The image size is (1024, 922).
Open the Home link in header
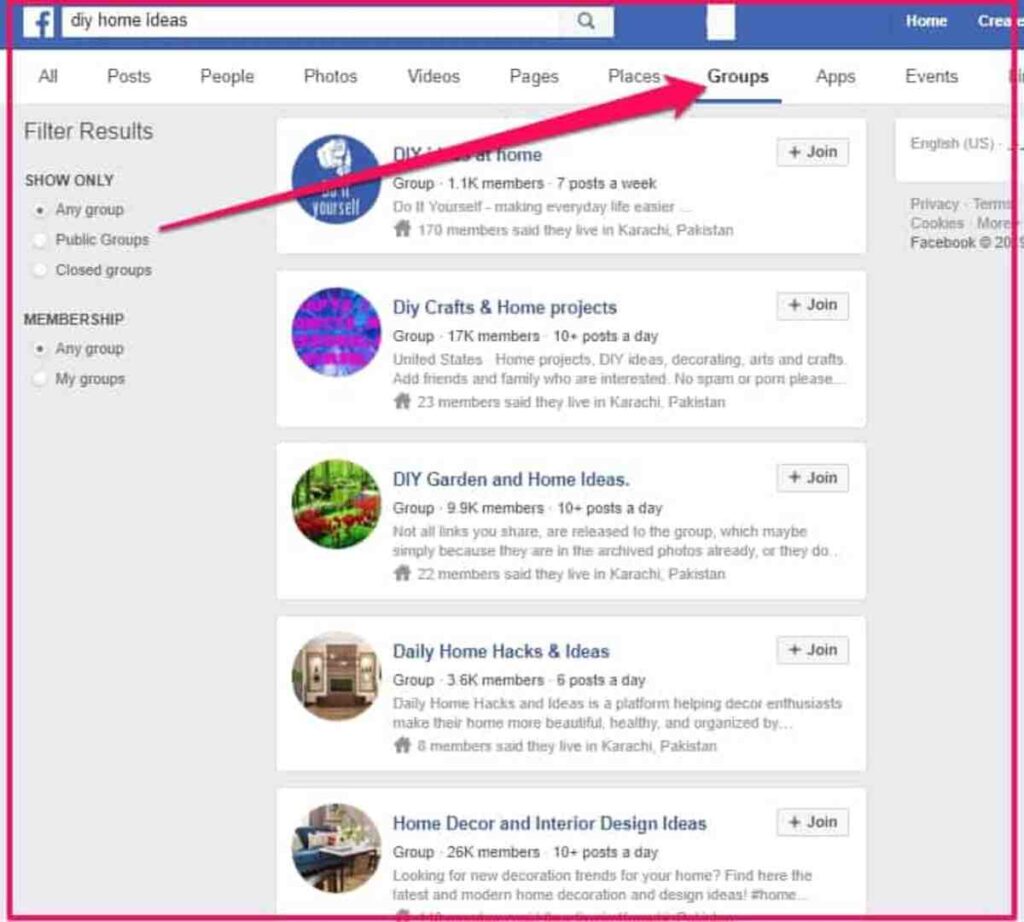926,21
